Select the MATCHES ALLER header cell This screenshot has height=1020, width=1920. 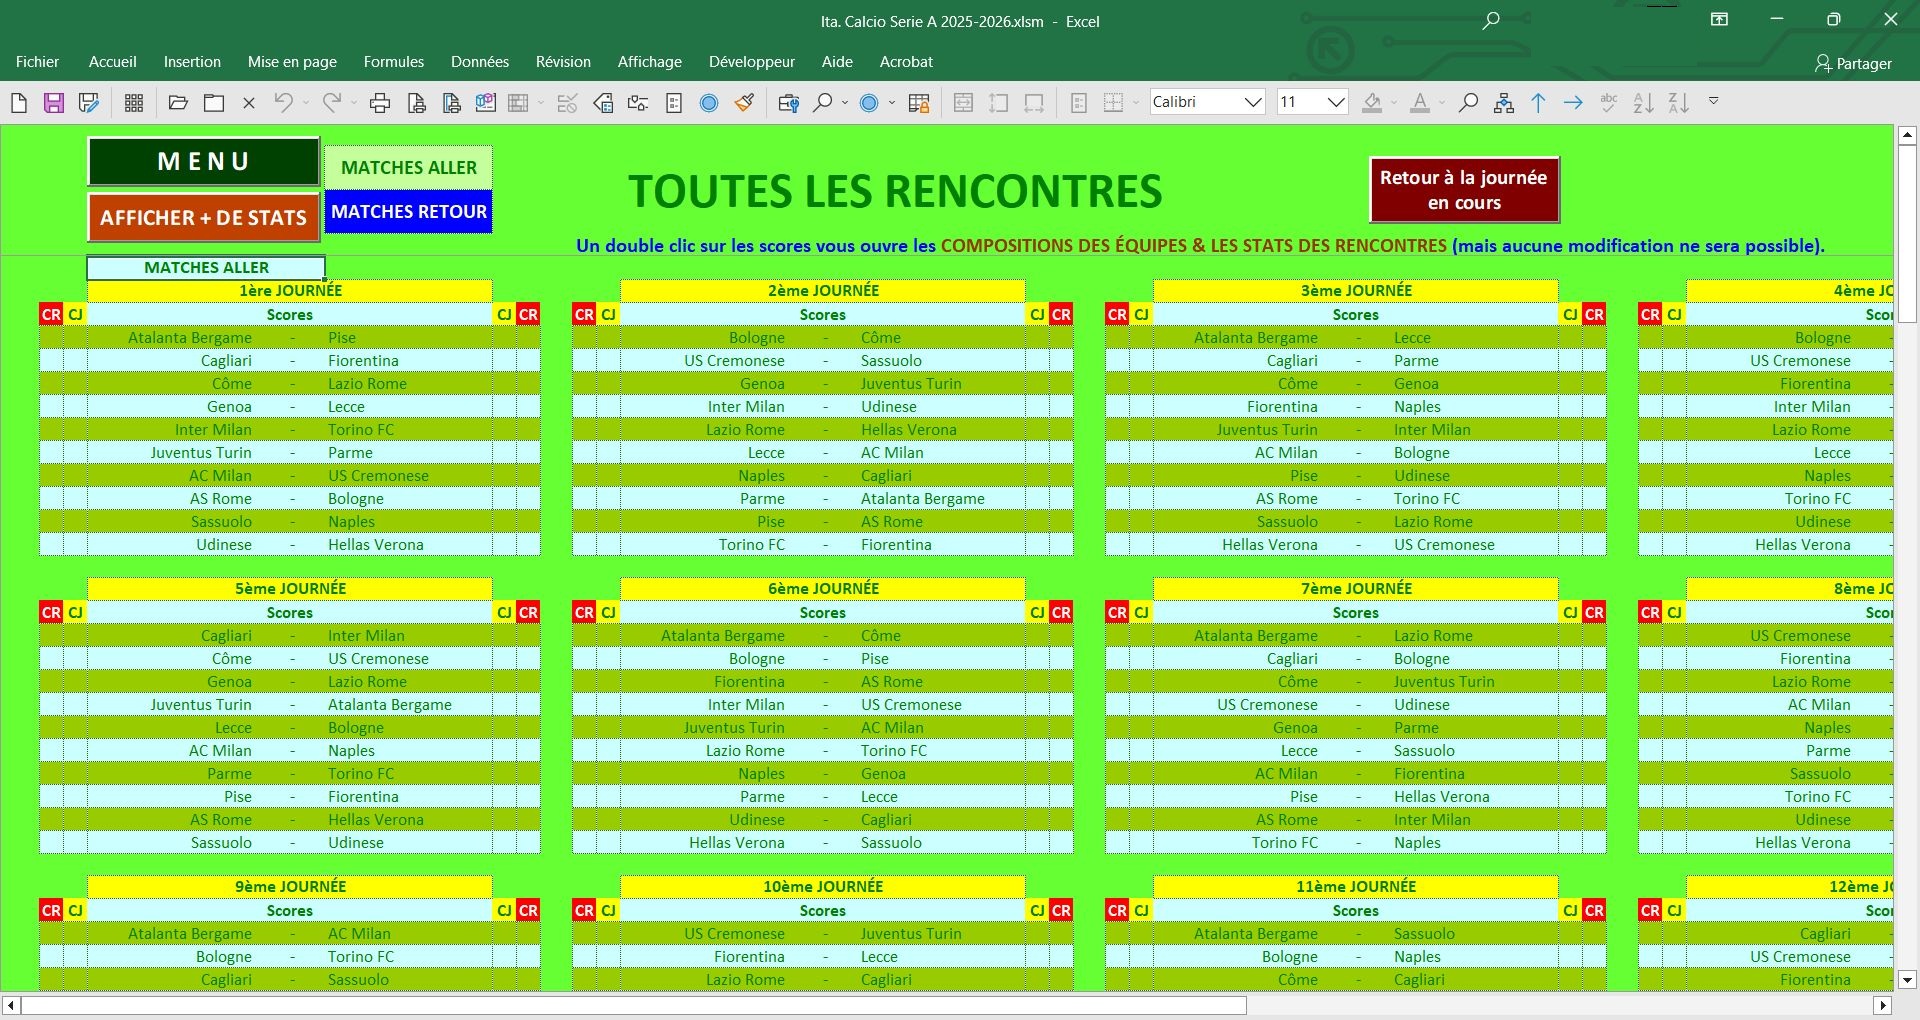pos(206,268)
